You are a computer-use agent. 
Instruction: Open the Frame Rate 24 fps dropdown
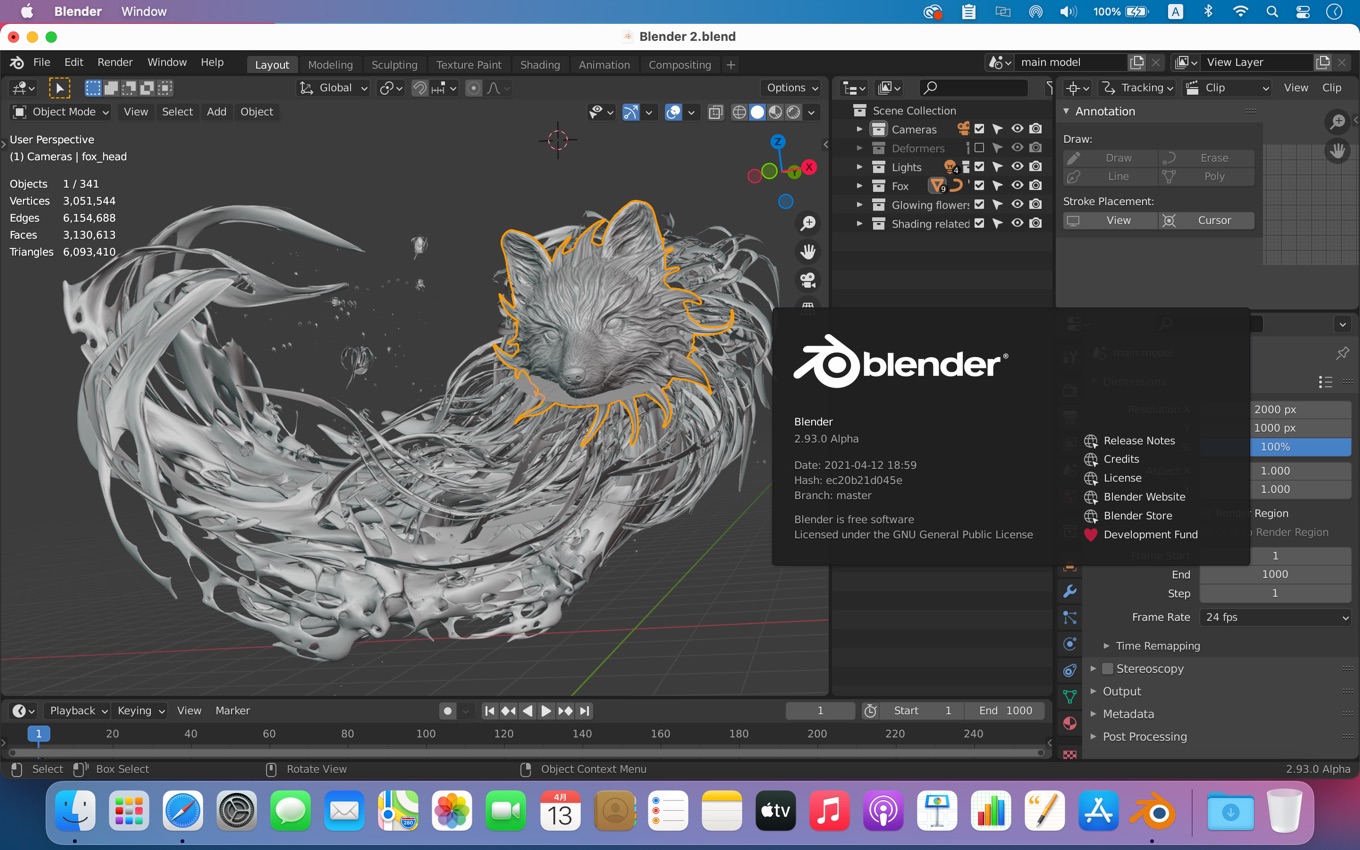[x=1275, y=618]
